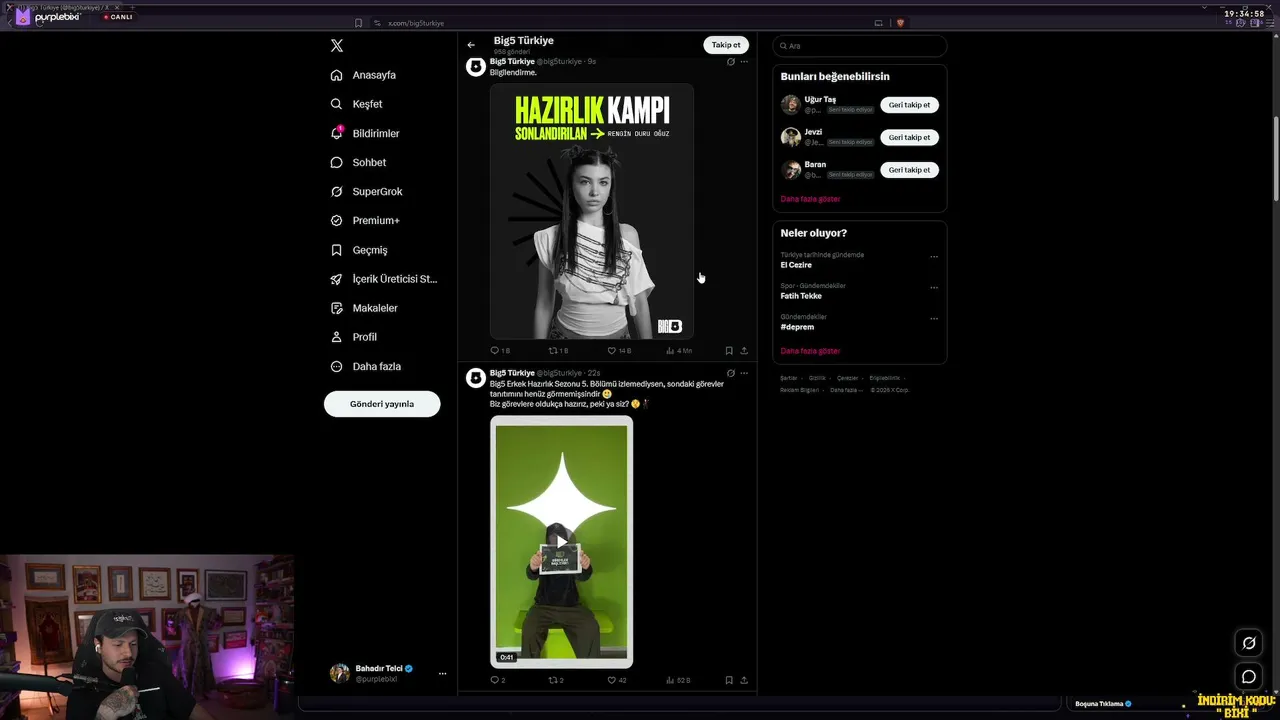The width and height of the screenshot is (1280, 720).
Task: Follow back Jevzi
Action: pos(909,137)
